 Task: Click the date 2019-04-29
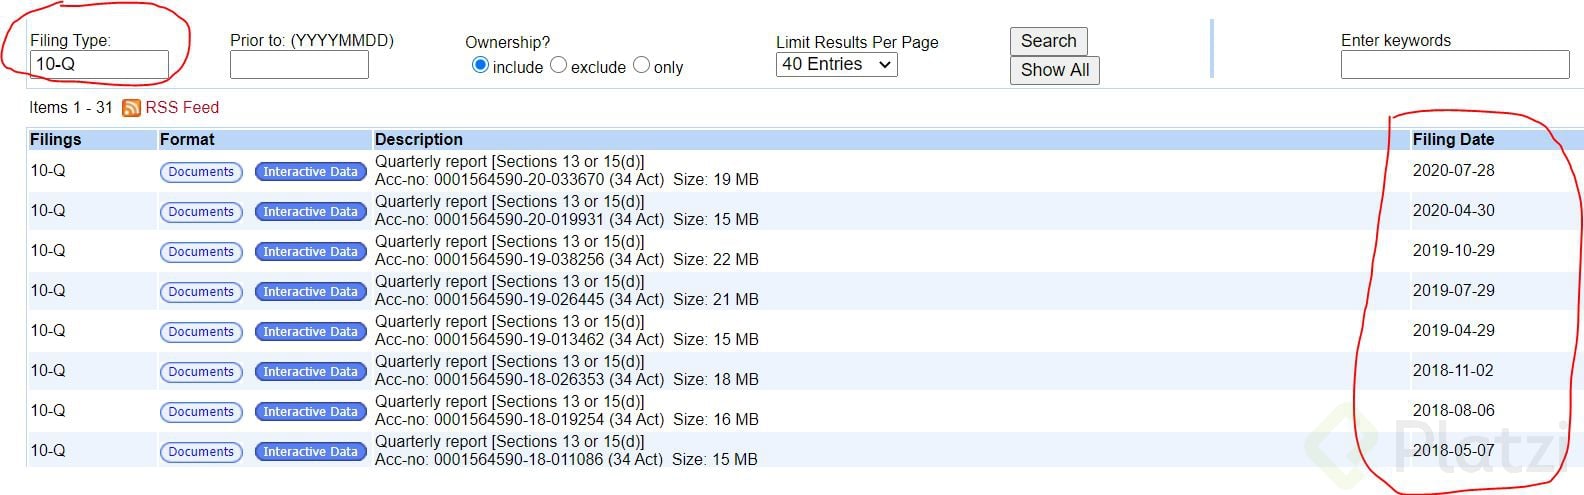pyautogui.click(x=1453, y=331)
